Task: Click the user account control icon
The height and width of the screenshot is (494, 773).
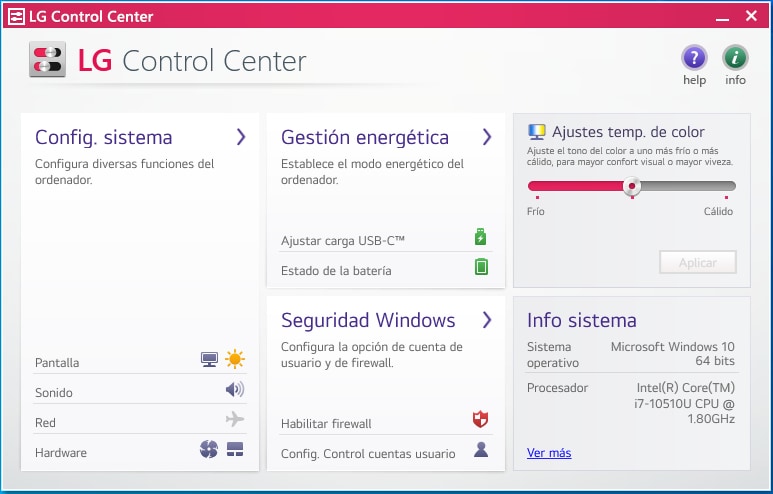Action: click(481, 450)
